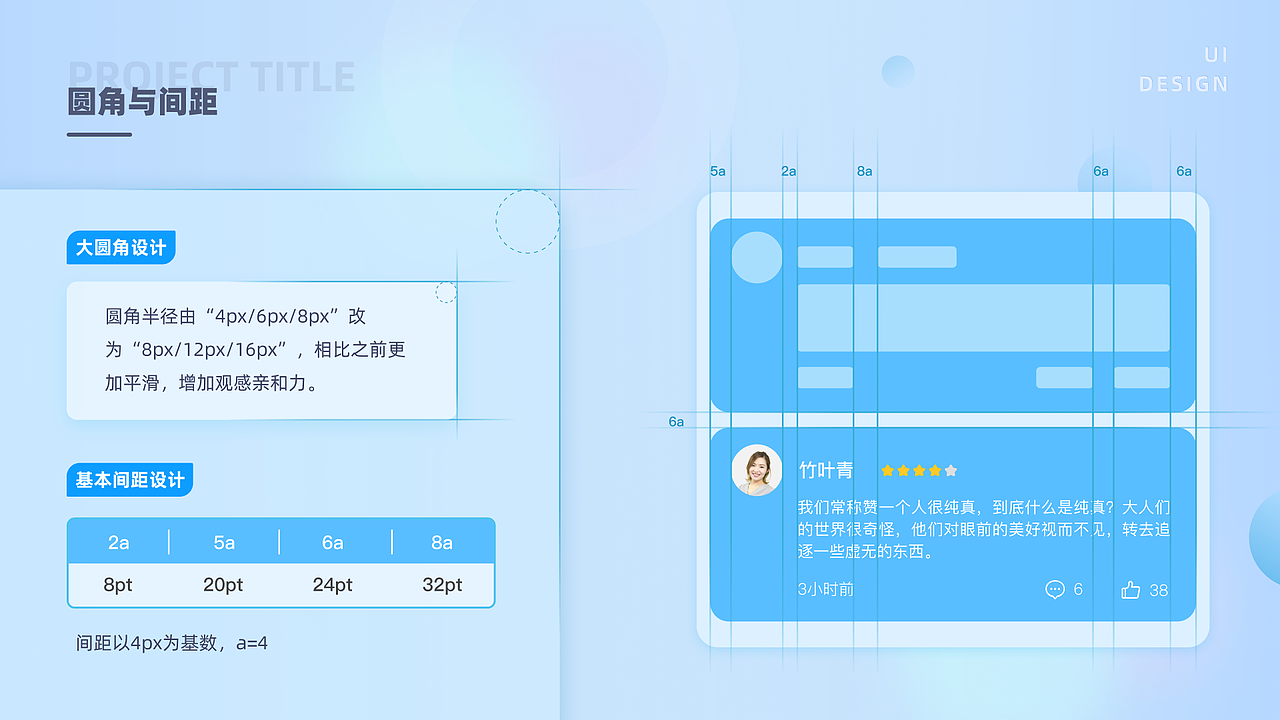Toggle the comment bubble to open replies
Screen dimensions: 1280x720
[x=1055, y=590]
